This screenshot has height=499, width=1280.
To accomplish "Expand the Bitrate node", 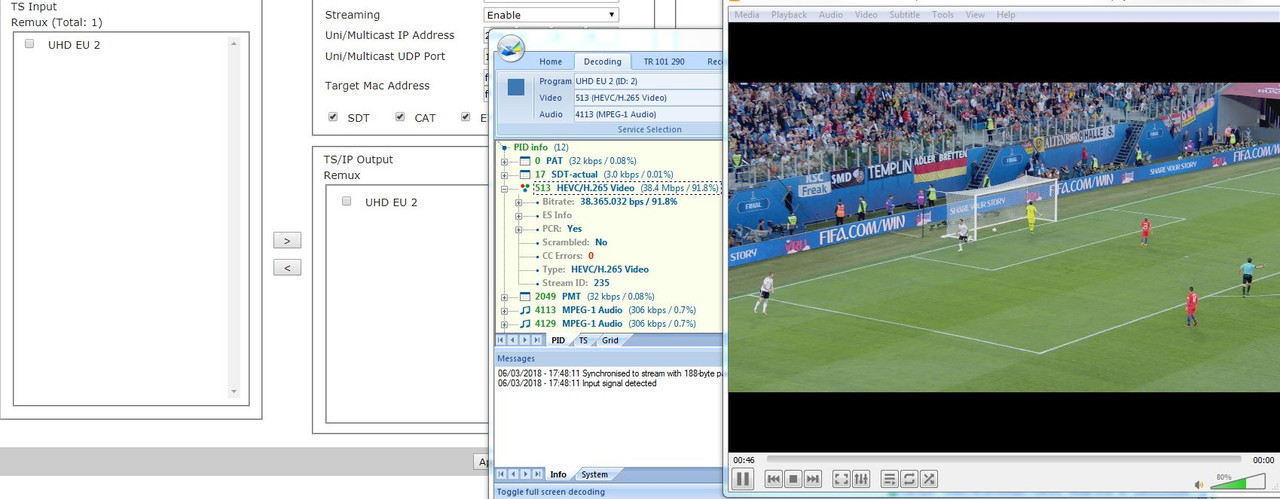I will pyautogui.click(x=519, y=202).
